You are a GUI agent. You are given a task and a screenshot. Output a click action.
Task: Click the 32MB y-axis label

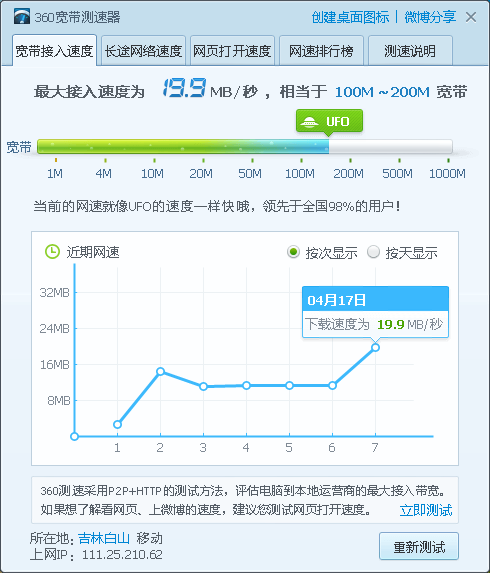[54, 293]
